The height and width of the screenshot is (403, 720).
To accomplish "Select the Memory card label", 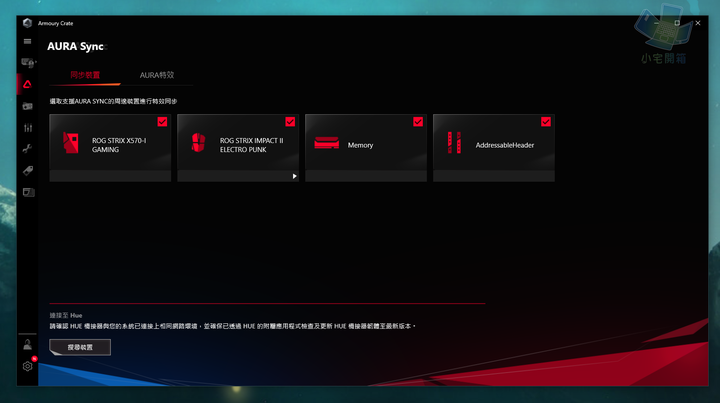I will coord(360,145).
